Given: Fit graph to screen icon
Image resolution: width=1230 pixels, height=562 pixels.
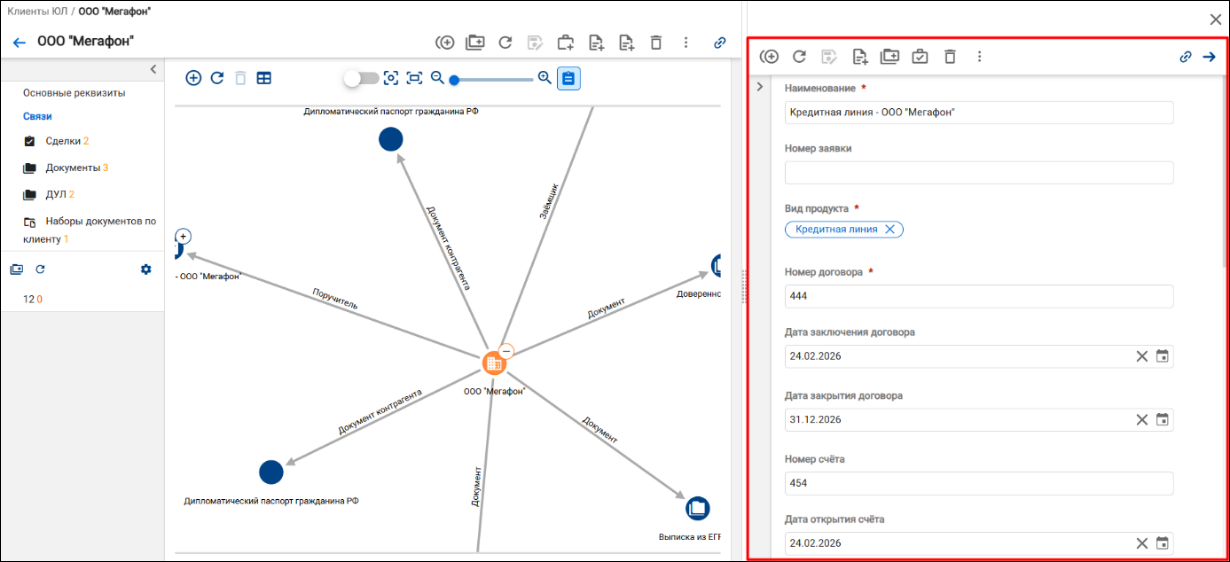Looking at the screenshot, I should tap(414, 77).
